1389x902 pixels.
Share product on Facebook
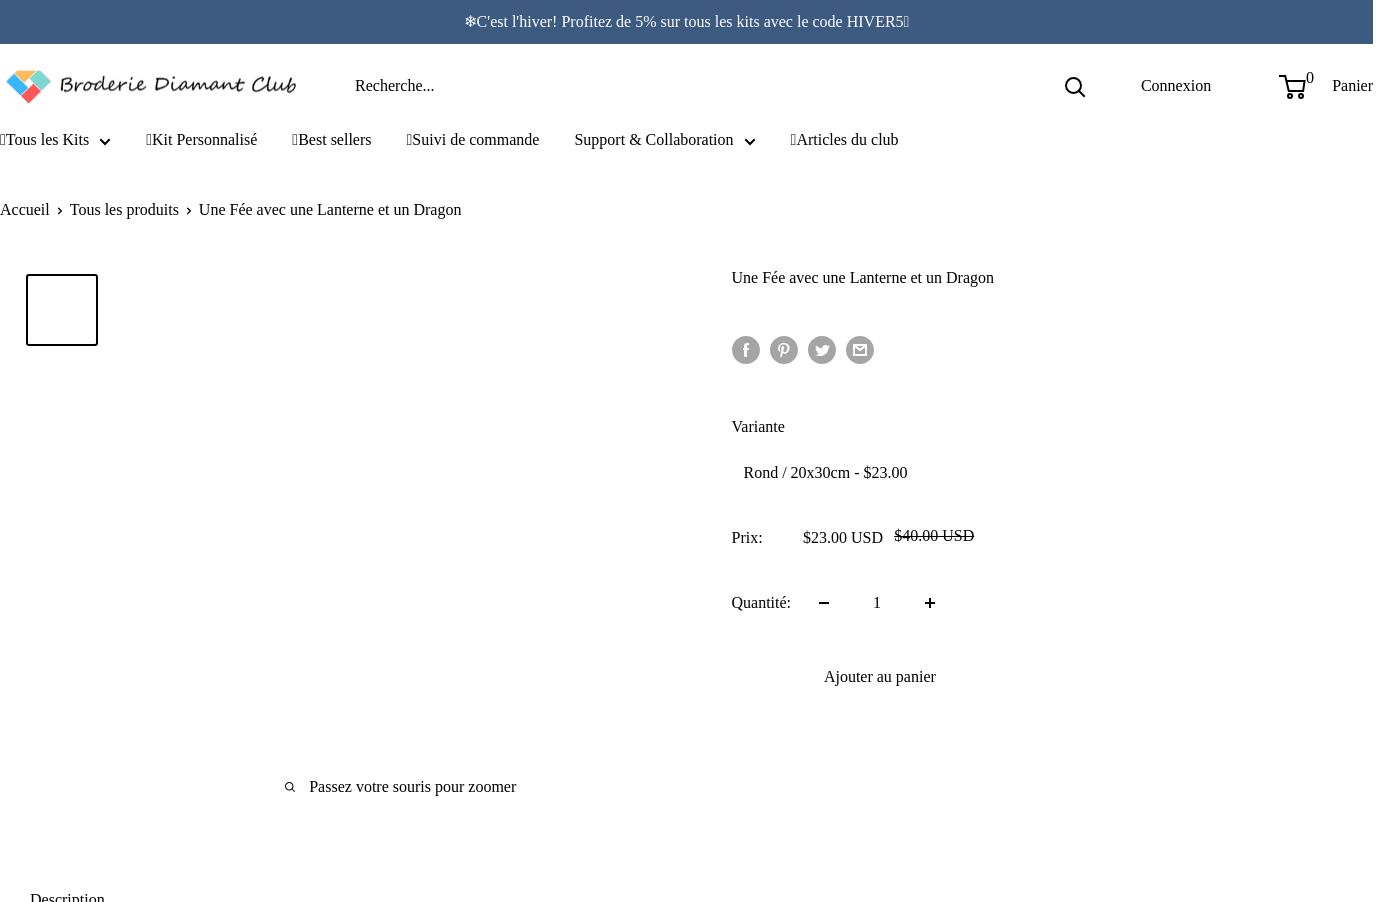pos(746,350)
